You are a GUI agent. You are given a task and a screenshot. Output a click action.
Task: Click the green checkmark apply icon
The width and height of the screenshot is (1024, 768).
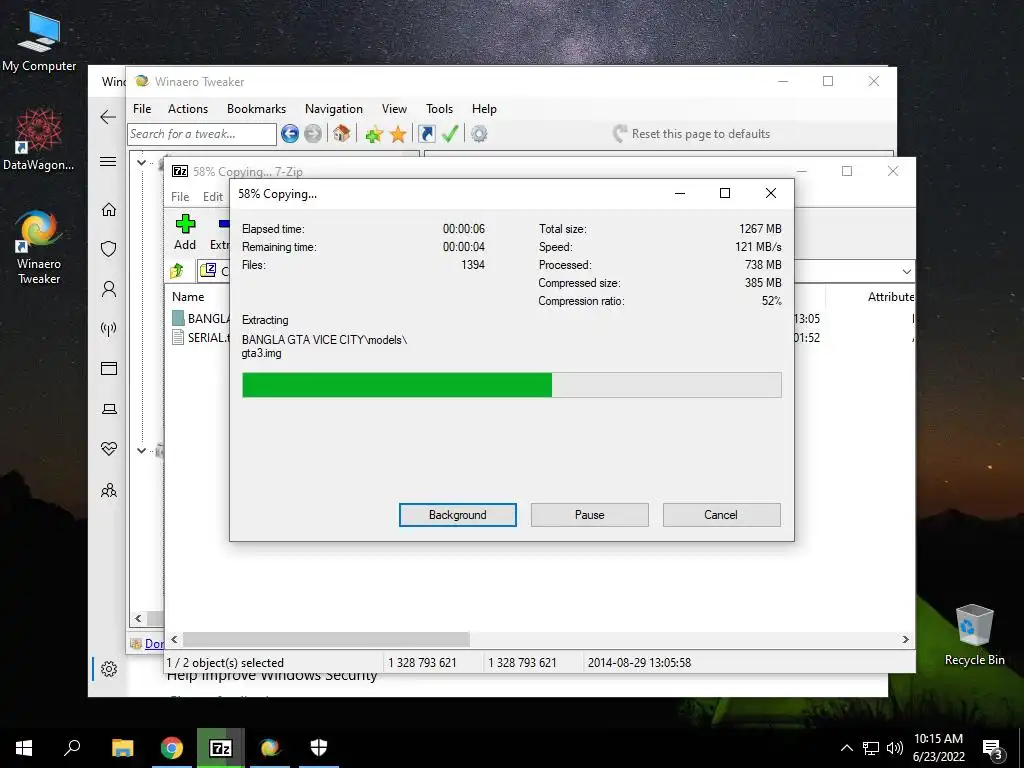pos(450,134)
